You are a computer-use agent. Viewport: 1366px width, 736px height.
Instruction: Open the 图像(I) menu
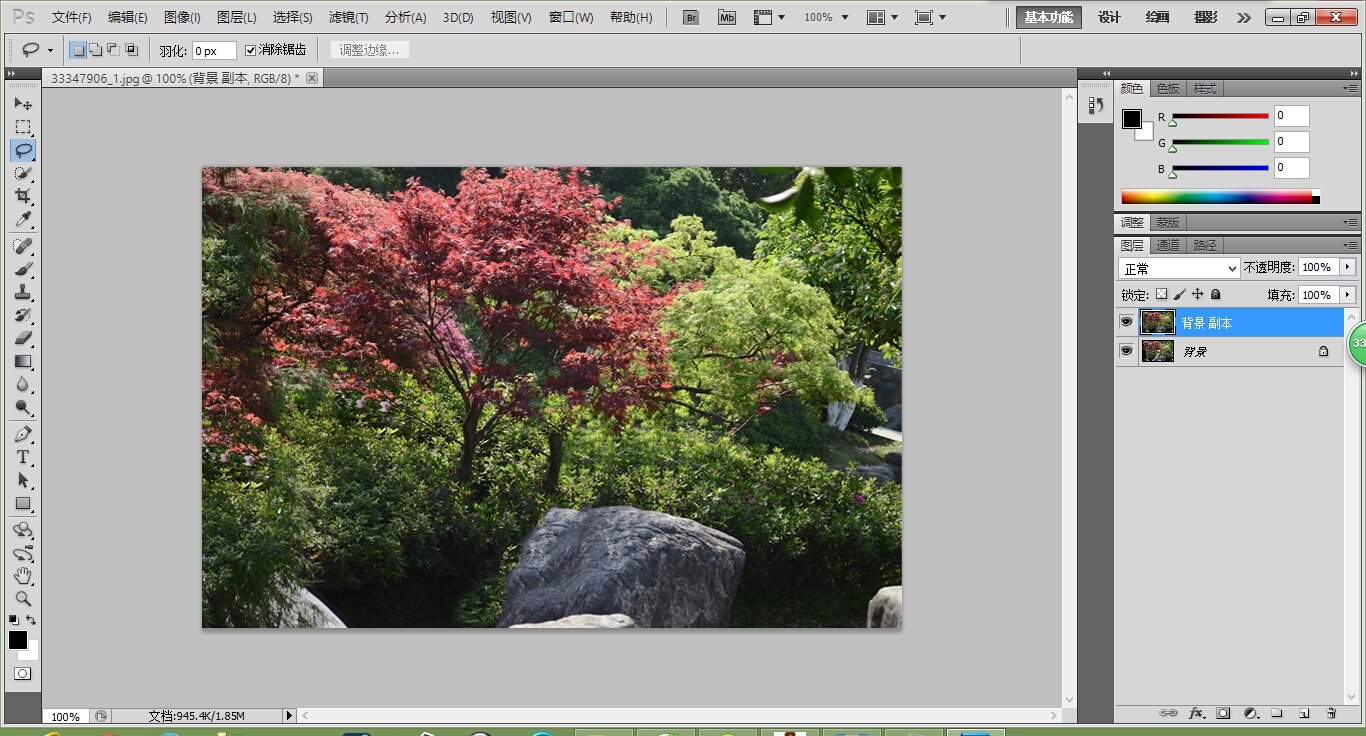tap(182, 17)
